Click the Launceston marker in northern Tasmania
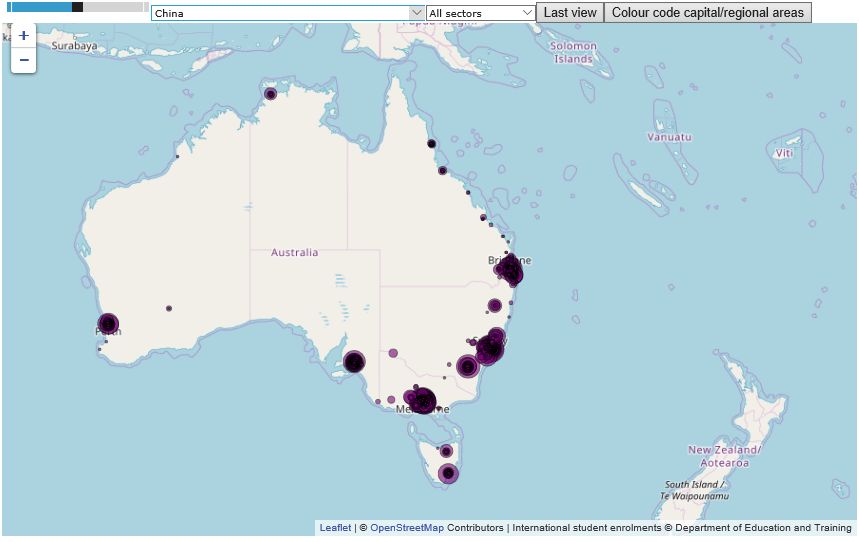 (446, 452)
